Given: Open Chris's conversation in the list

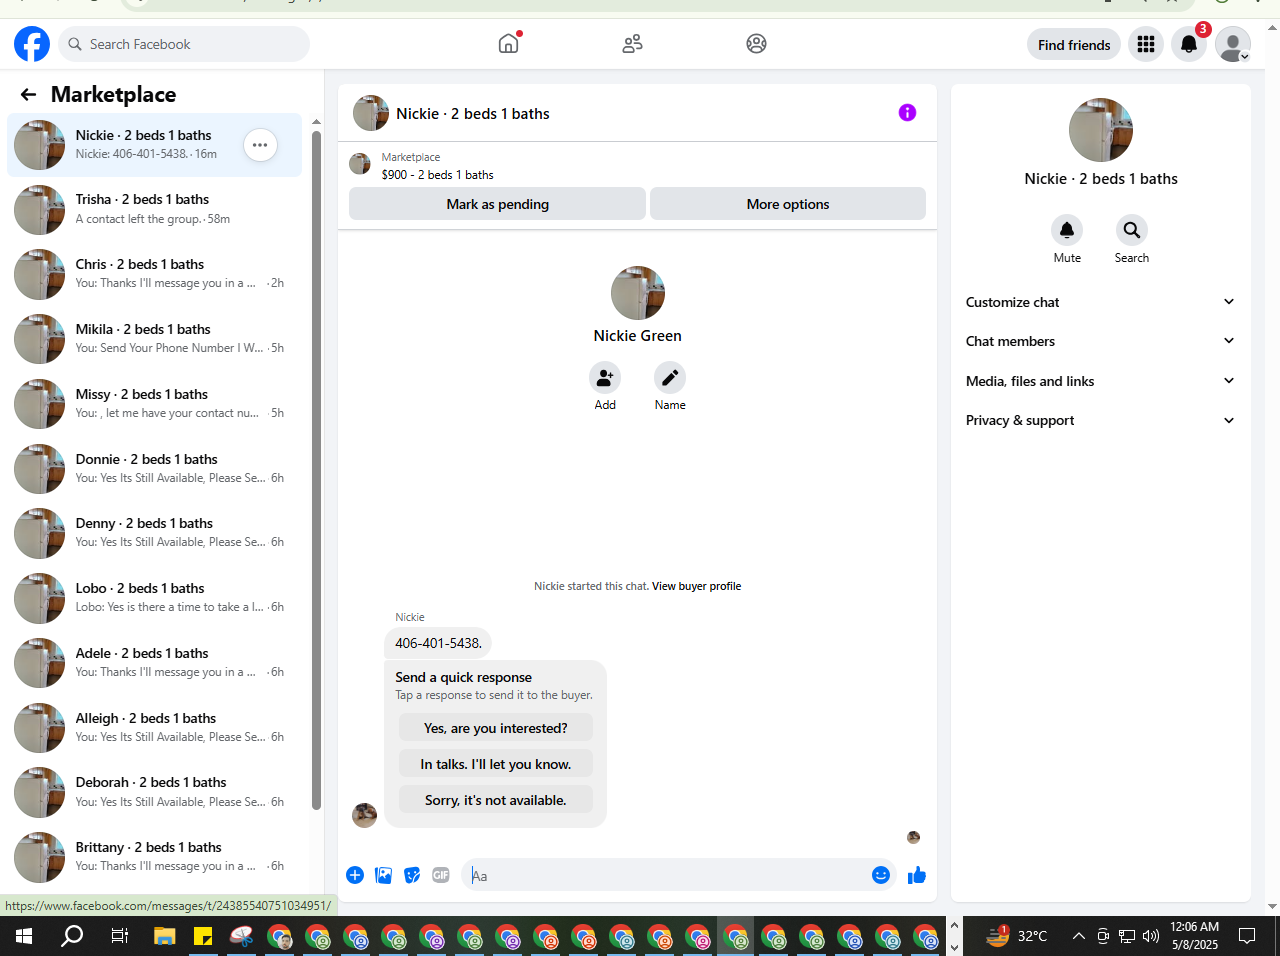Looking at the screenshot, I should point(155,274).
